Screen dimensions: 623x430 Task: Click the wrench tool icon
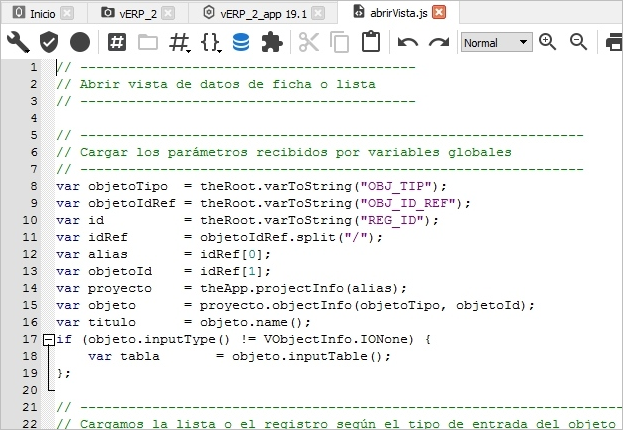click(x=18, y=42)
